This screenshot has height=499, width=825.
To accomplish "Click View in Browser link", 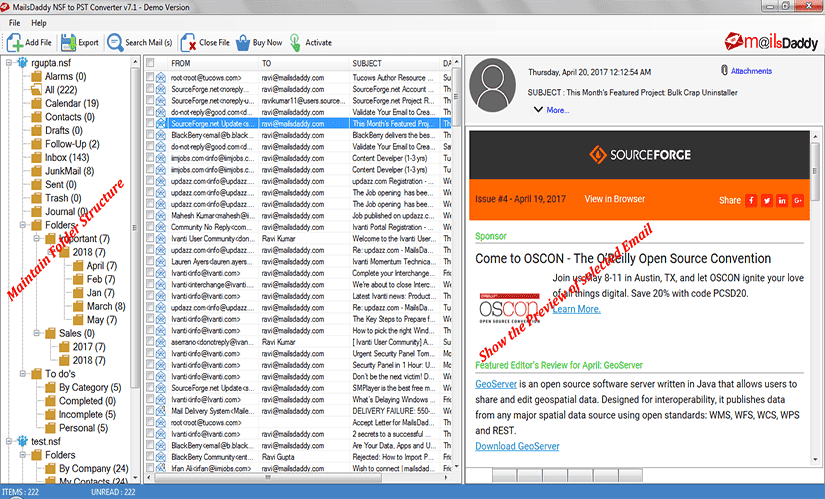I will pos(615,199).
